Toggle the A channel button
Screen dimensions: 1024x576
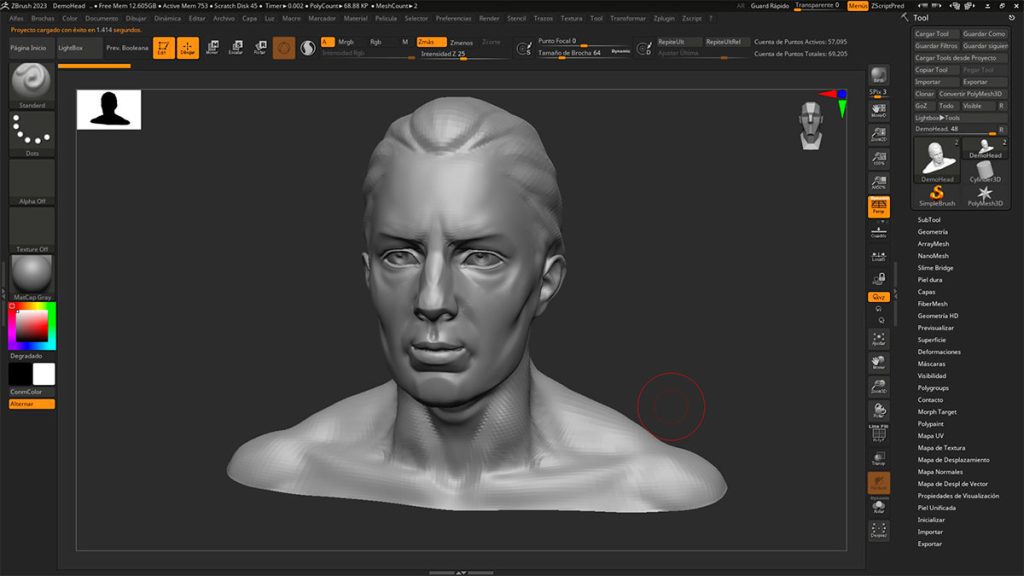[x=327, y=42]
